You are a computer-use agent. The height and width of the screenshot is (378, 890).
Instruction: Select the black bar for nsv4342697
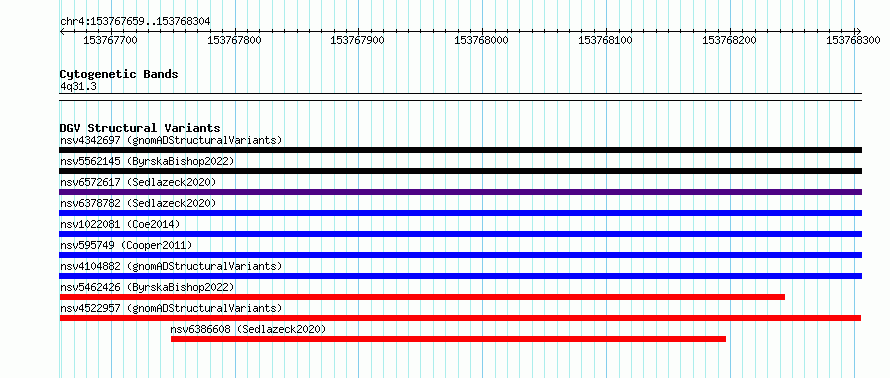[x=461, y=150]
